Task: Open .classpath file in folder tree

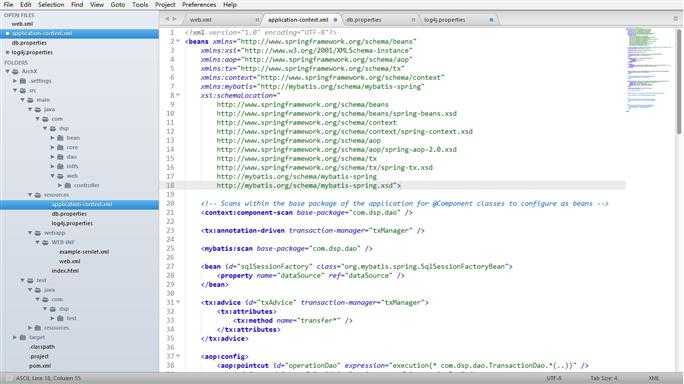Action: pos(43,347)
